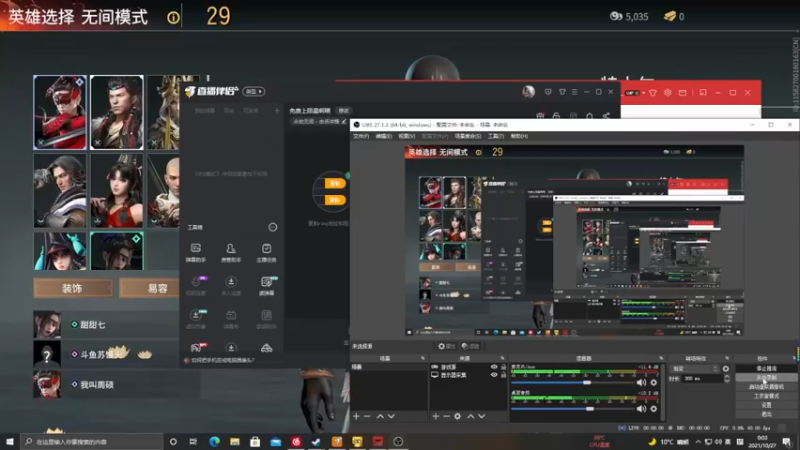Move scene up in OBS Scenes panel
Image resolution: width=800 pixels, height=450 pixels.
pyautogui.click(x=380, y=416)
